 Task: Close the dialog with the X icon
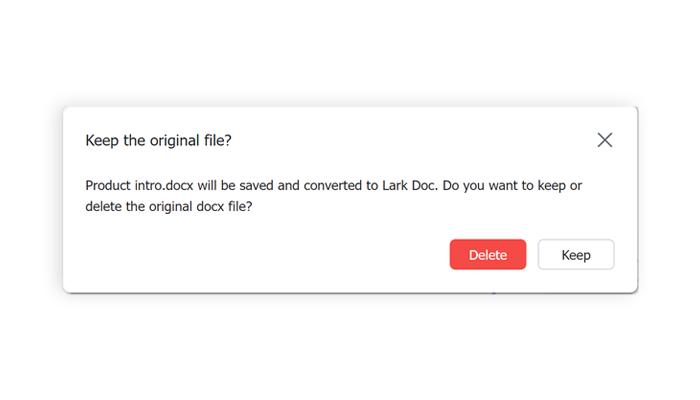[604, 140]
